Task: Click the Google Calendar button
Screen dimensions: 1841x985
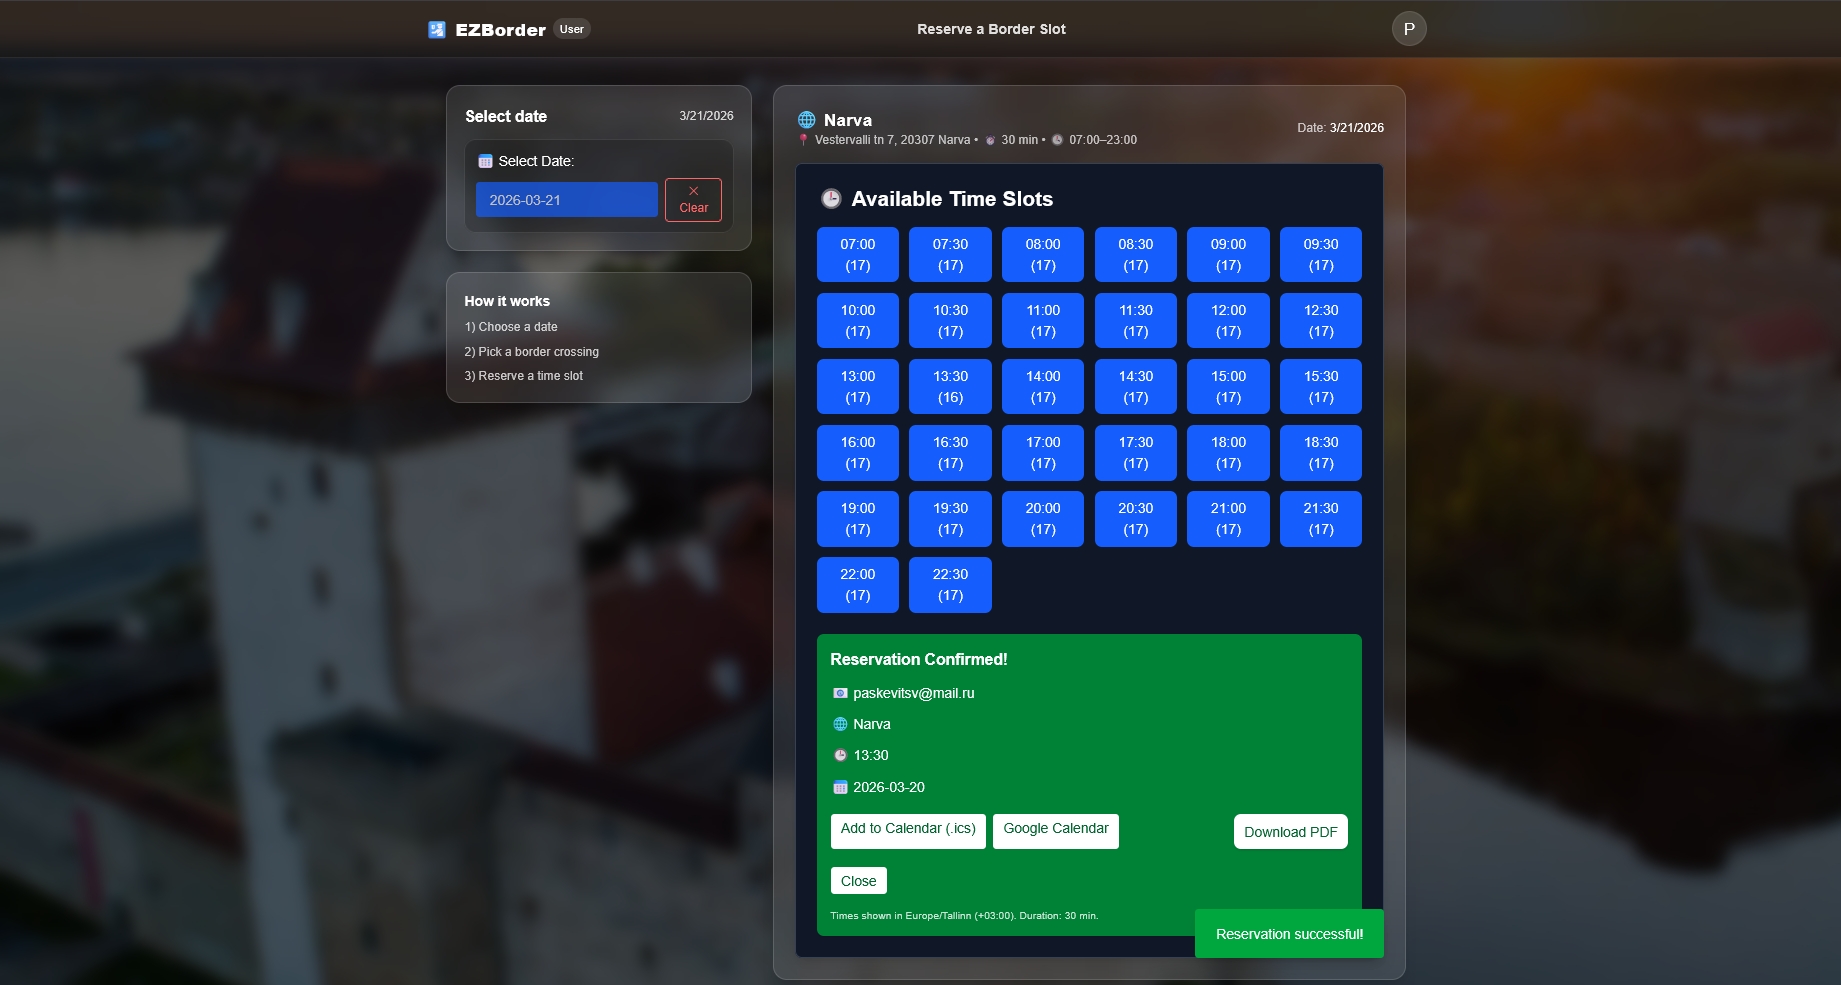Action: [1055, 830]
